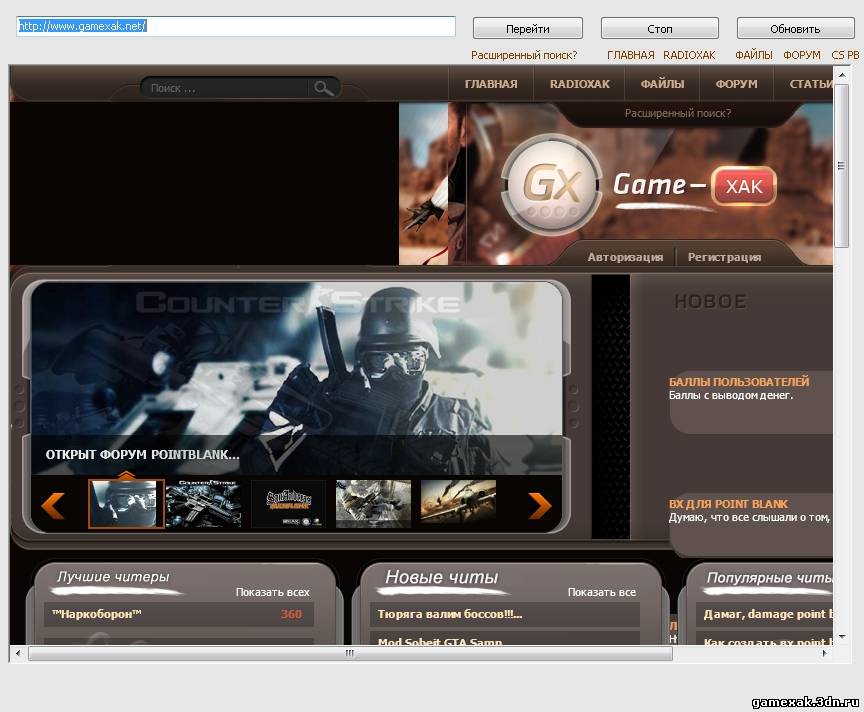
Task: Click the search magnifier icon
Action: click(323, 88)
